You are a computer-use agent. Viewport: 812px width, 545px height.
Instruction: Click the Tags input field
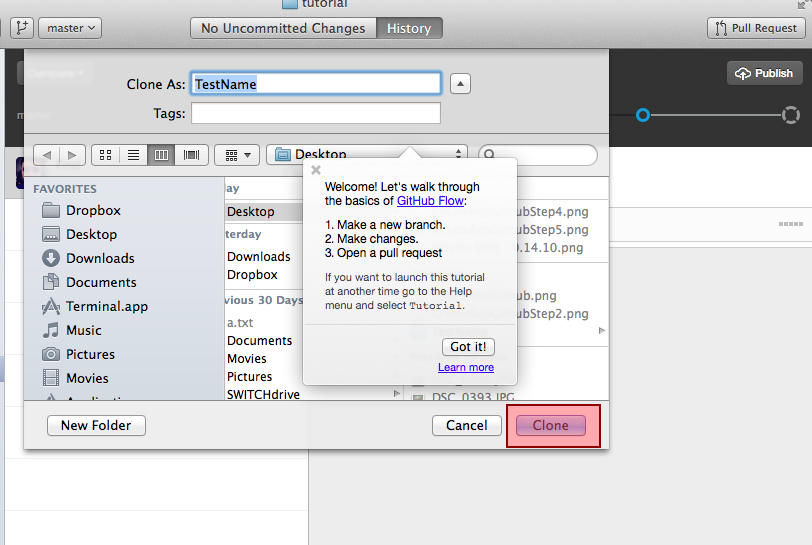[x=316, y=113]
